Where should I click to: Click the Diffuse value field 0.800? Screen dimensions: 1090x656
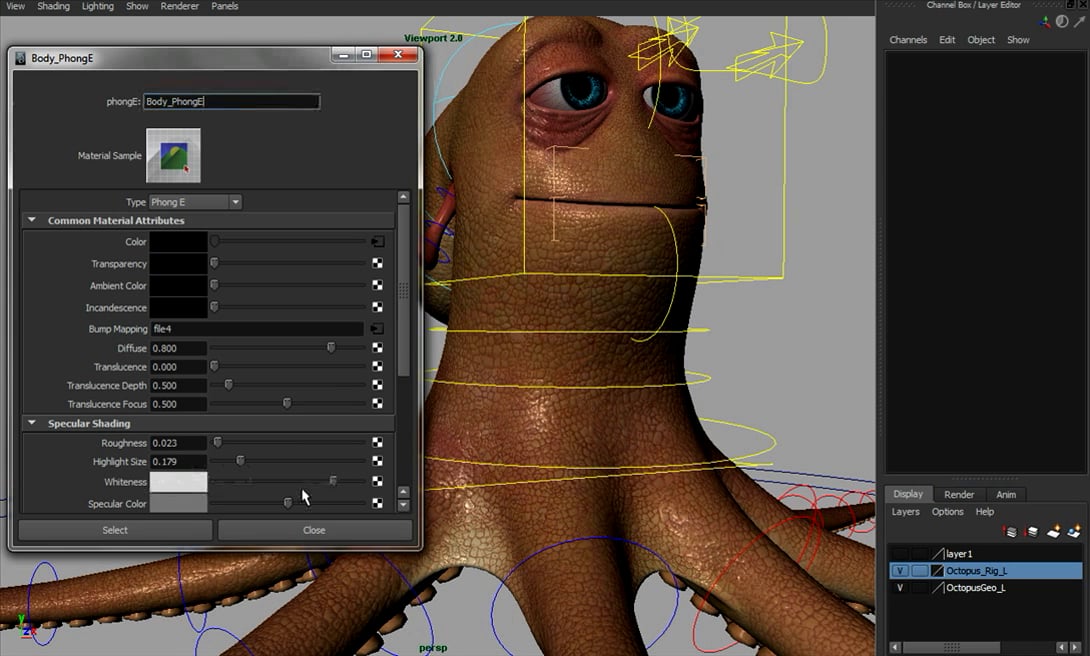(x=179, y=348)
